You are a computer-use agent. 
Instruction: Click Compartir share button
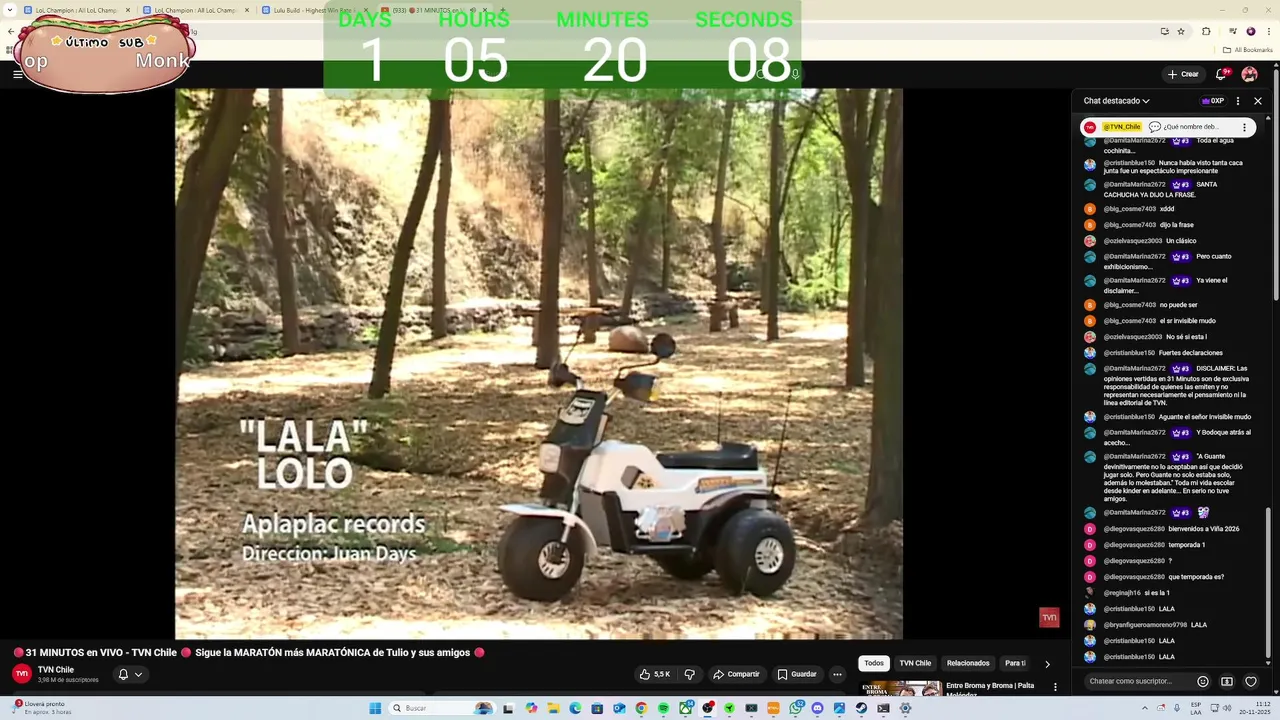click(736, 674)
